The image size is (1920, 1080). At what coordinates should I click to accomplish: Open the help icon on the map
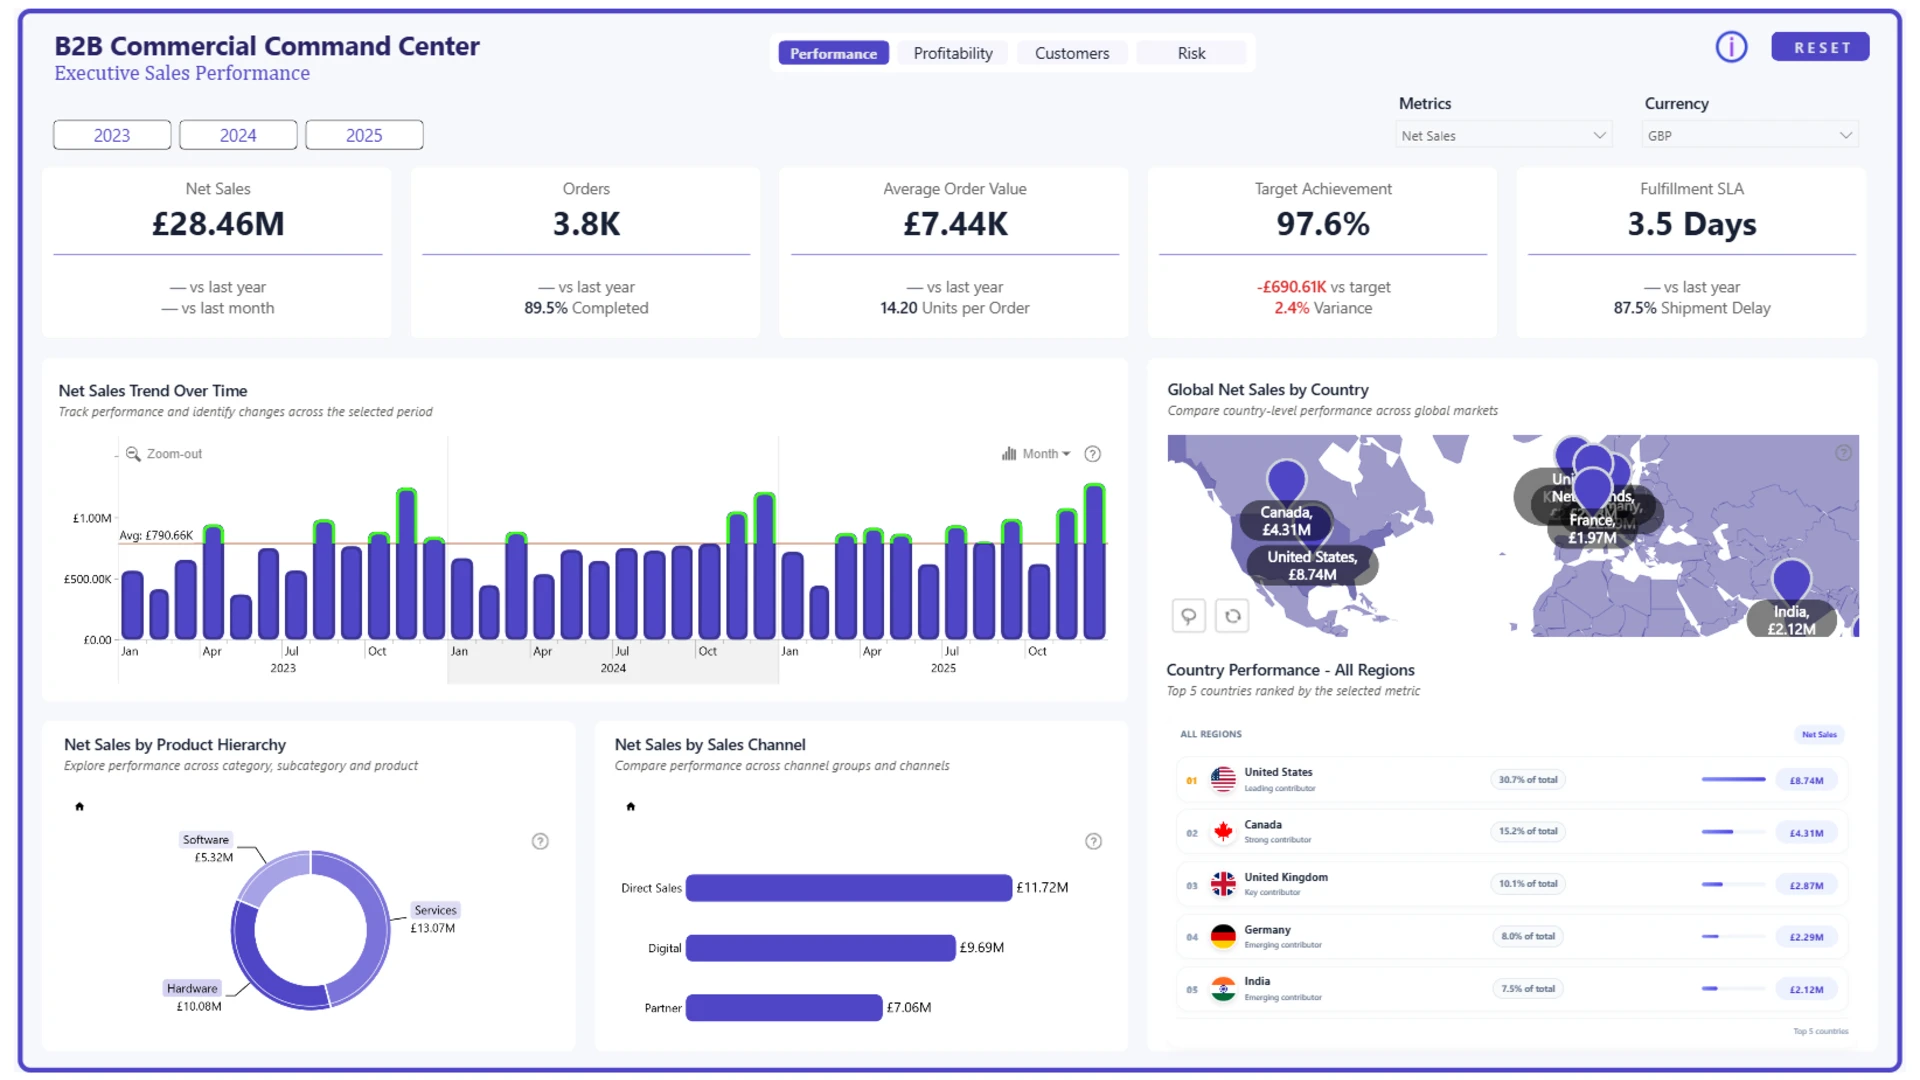[x=1844, y=453]
